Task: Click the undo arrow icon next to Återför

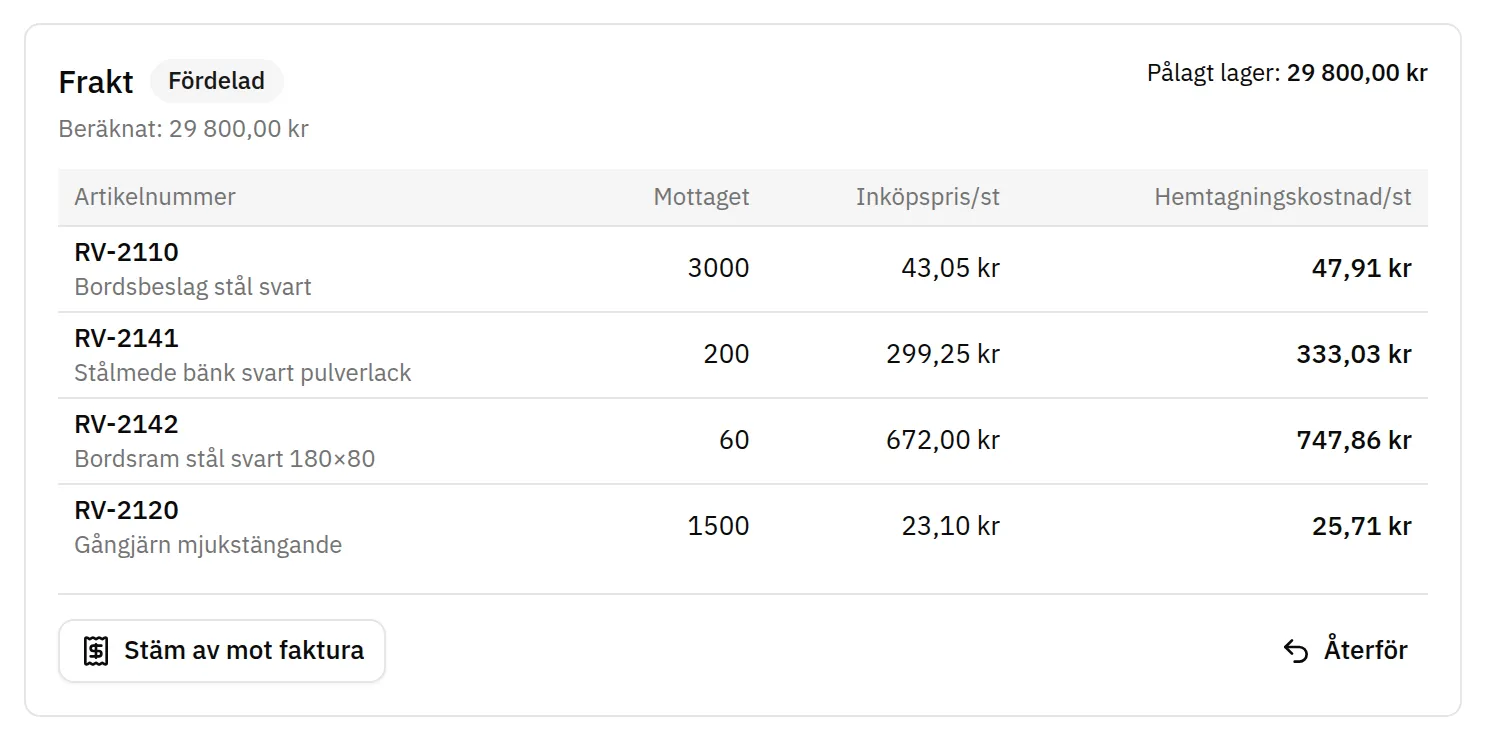Action: point(1296,652)
